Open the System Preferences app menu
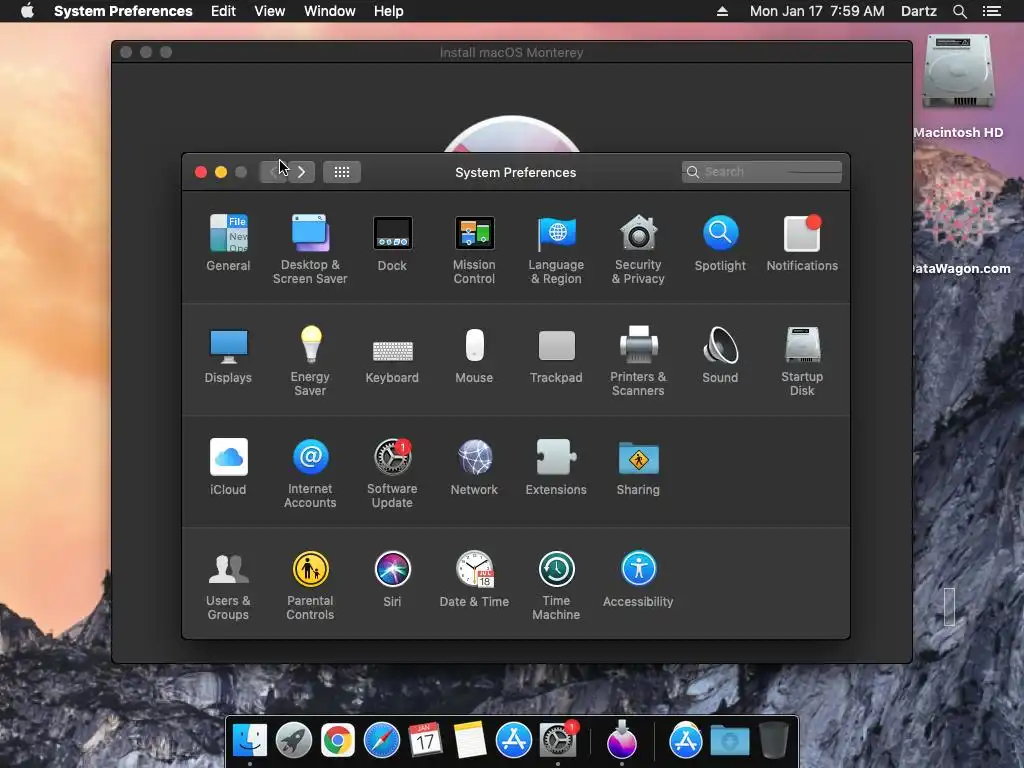 (x=123, y=11)
